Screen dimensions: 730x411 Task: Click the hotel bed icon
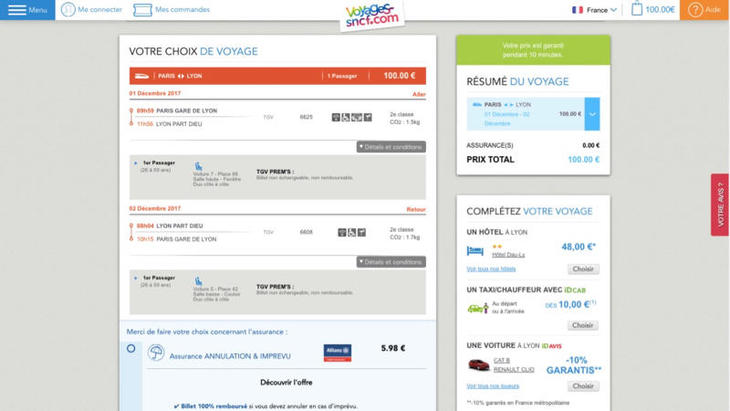coord(476,252)
